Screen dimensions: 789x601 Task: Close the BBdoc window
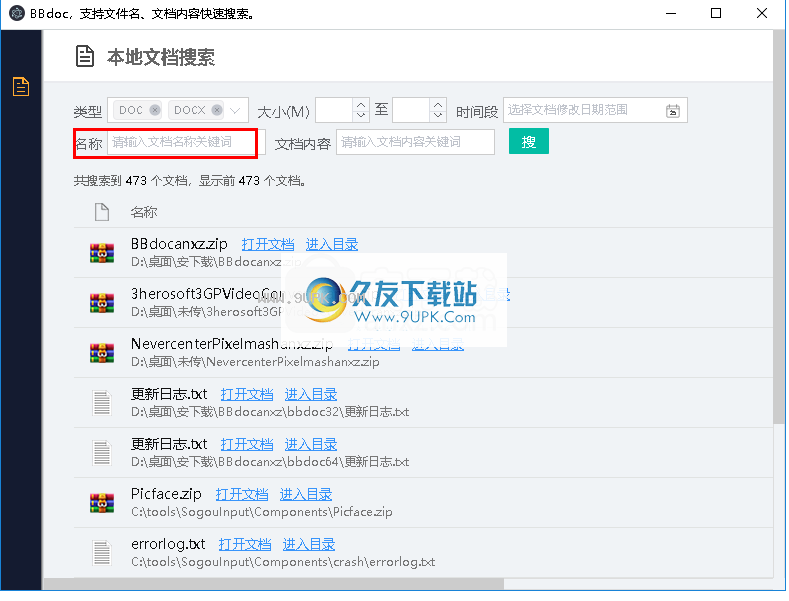point(762,14)
